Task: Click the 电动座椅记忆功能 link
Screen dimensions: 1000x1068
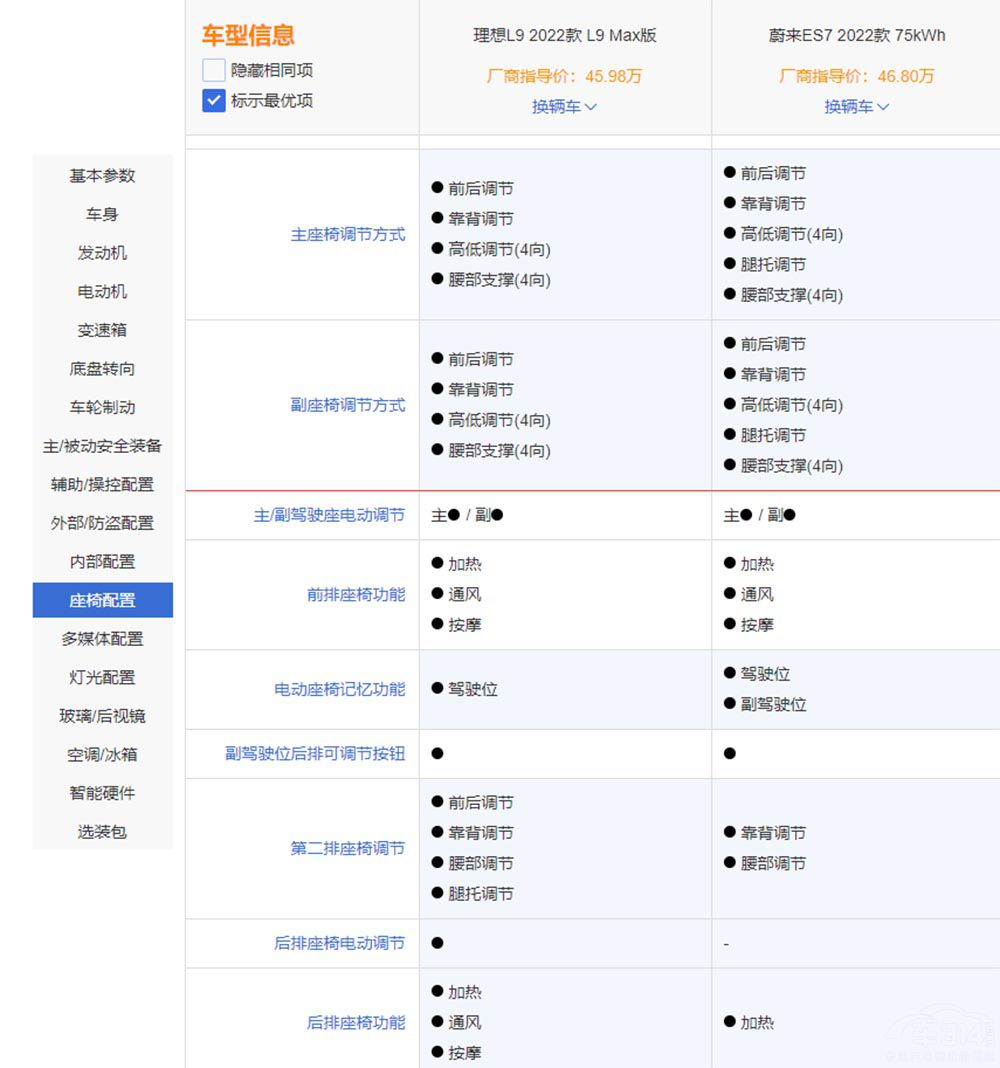Action: (339, 689)
